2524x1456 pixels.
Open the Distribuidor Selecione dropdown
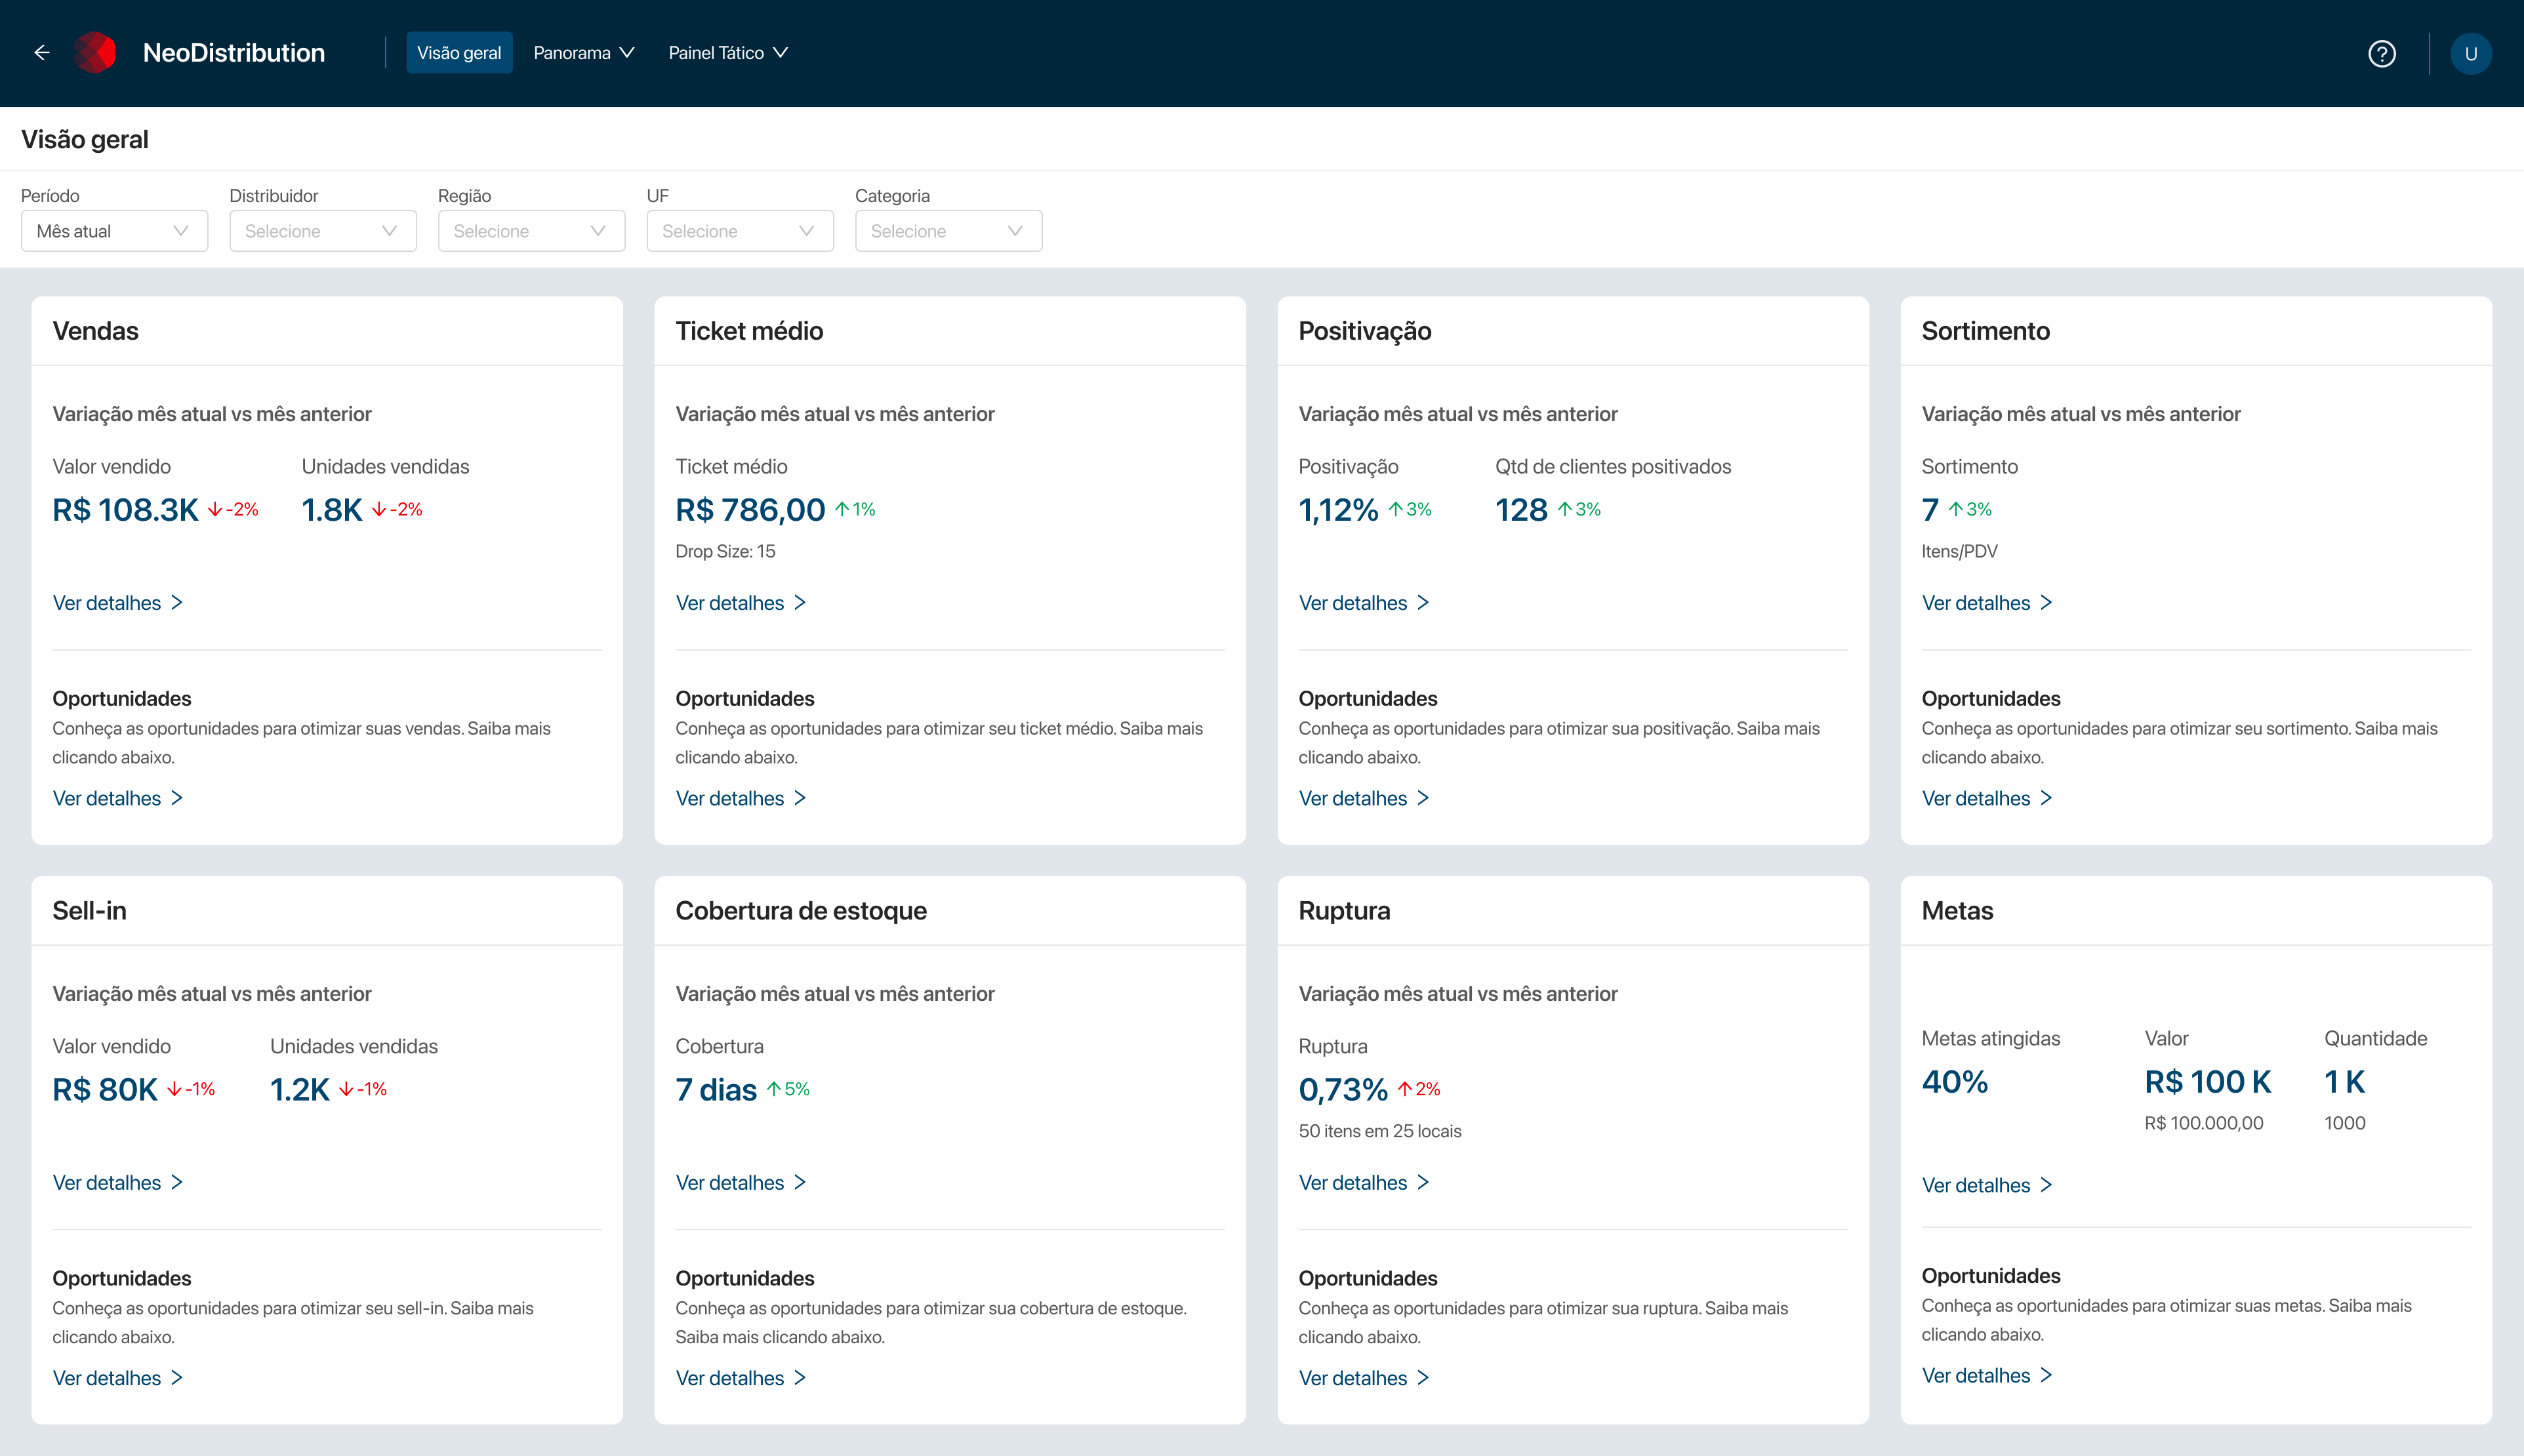click(322, 231)
